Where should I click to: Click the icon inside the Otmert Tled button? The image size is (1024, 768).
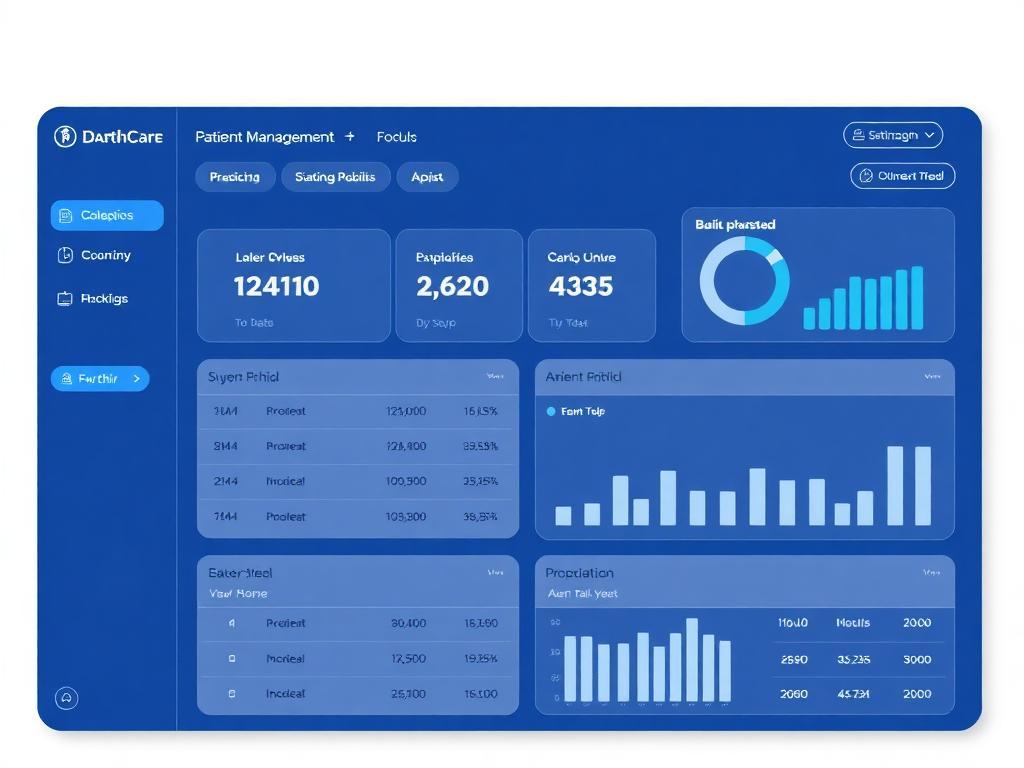coord(866,176)
